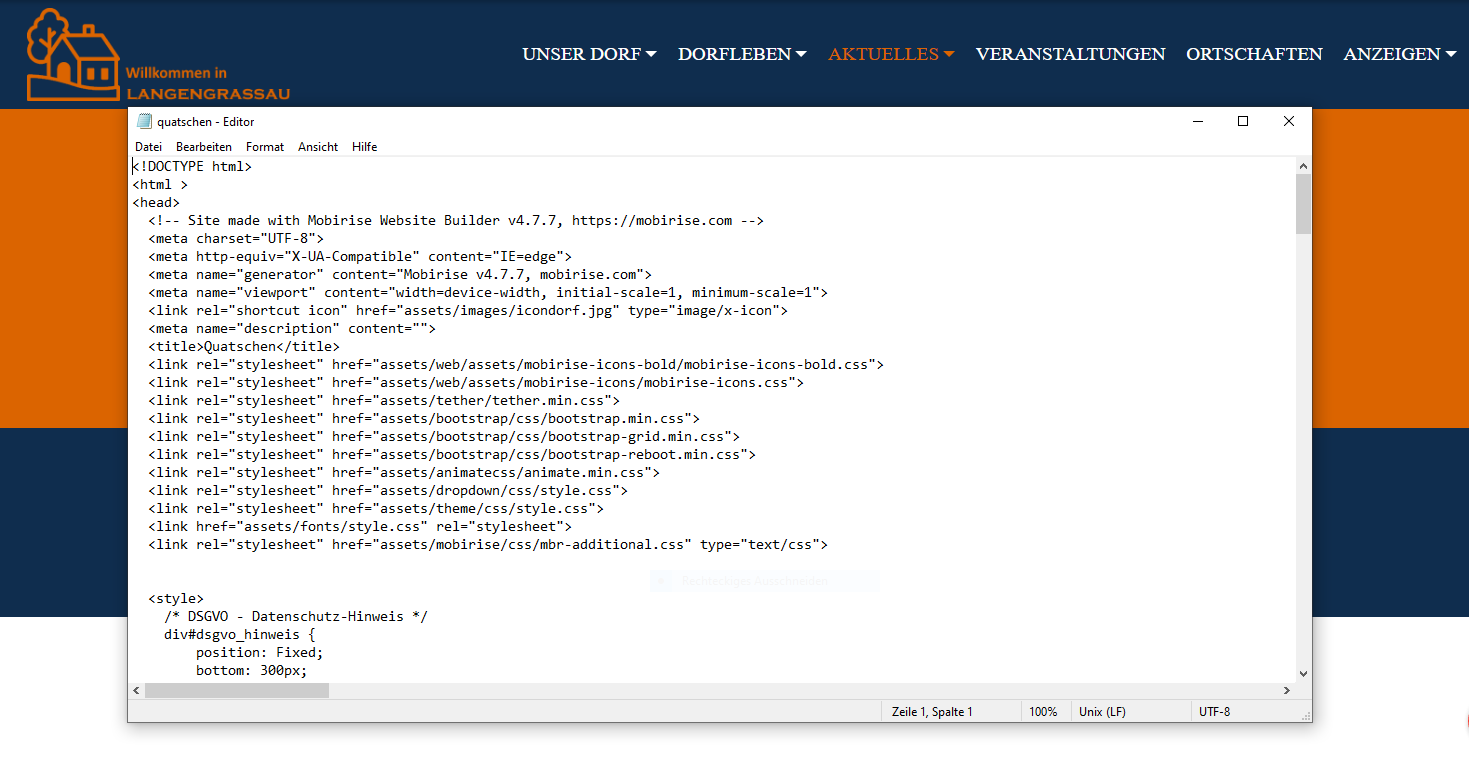Maximize the quatschen Editor window

pos(1243,121)
